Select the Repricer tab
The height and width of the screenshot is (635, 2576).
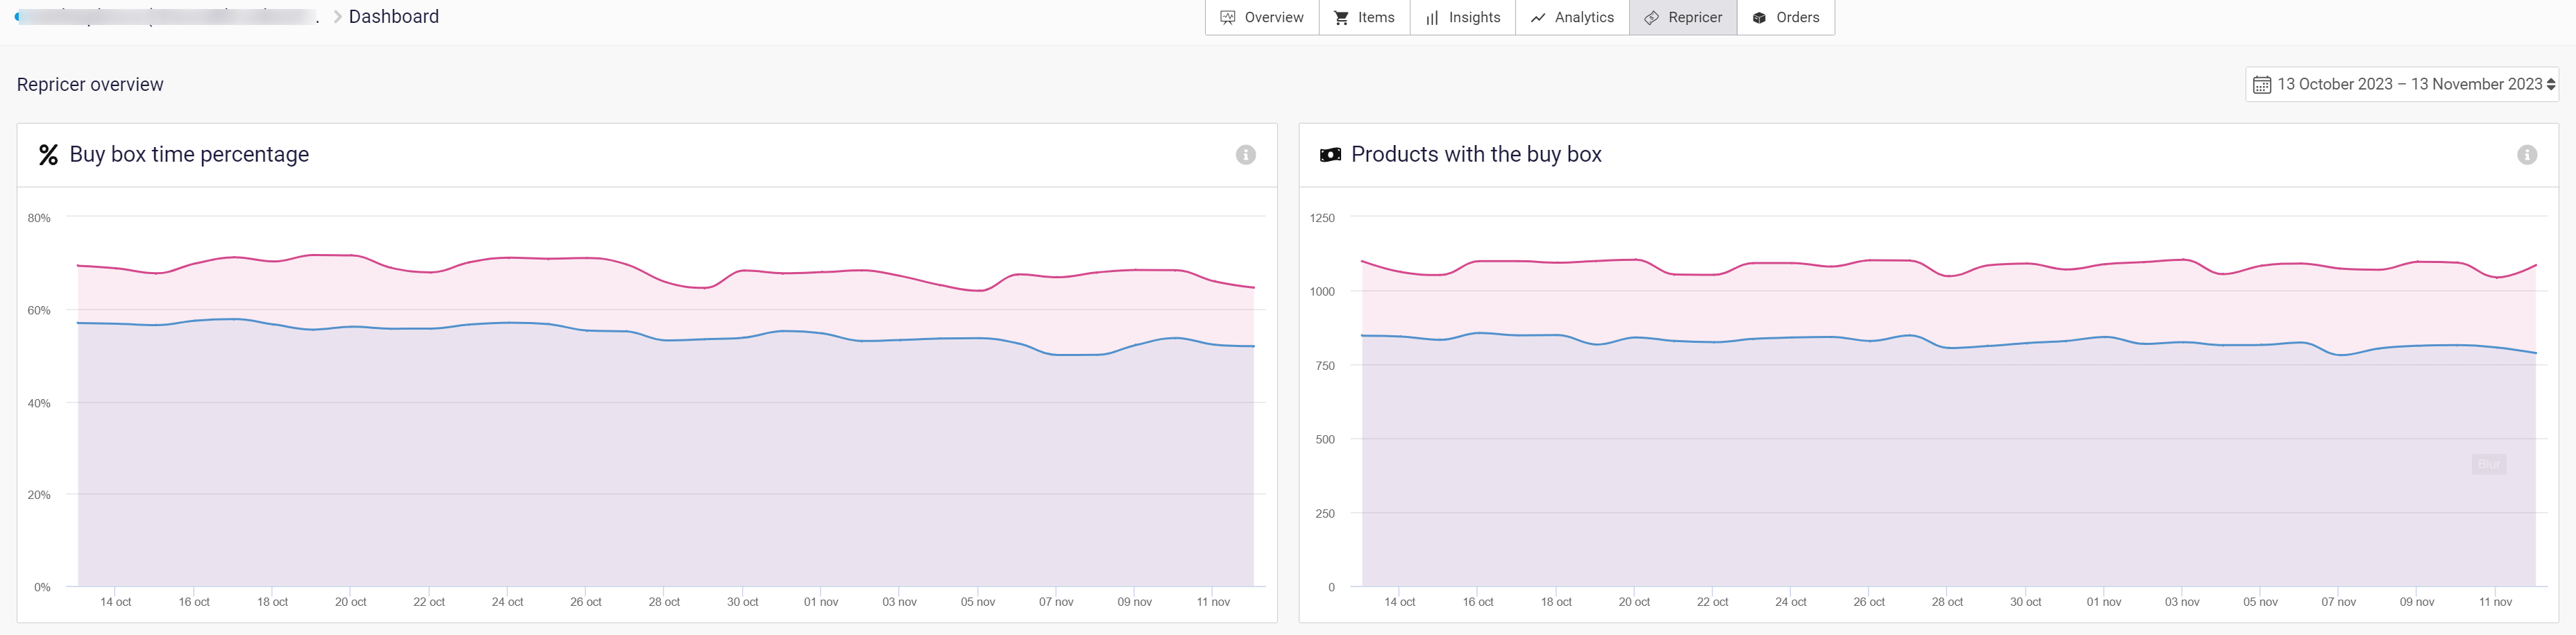click(1683, 18)
